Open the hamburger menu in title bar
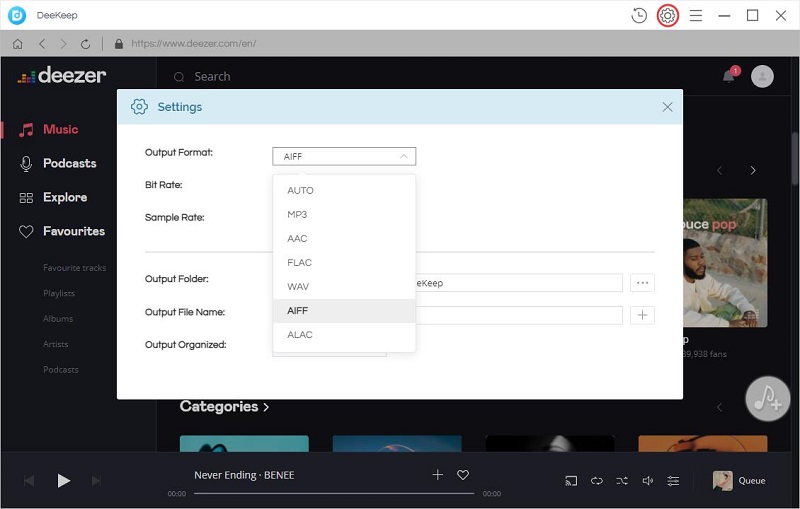This screenshot has height=509, width=800. [x=696, y=16]
